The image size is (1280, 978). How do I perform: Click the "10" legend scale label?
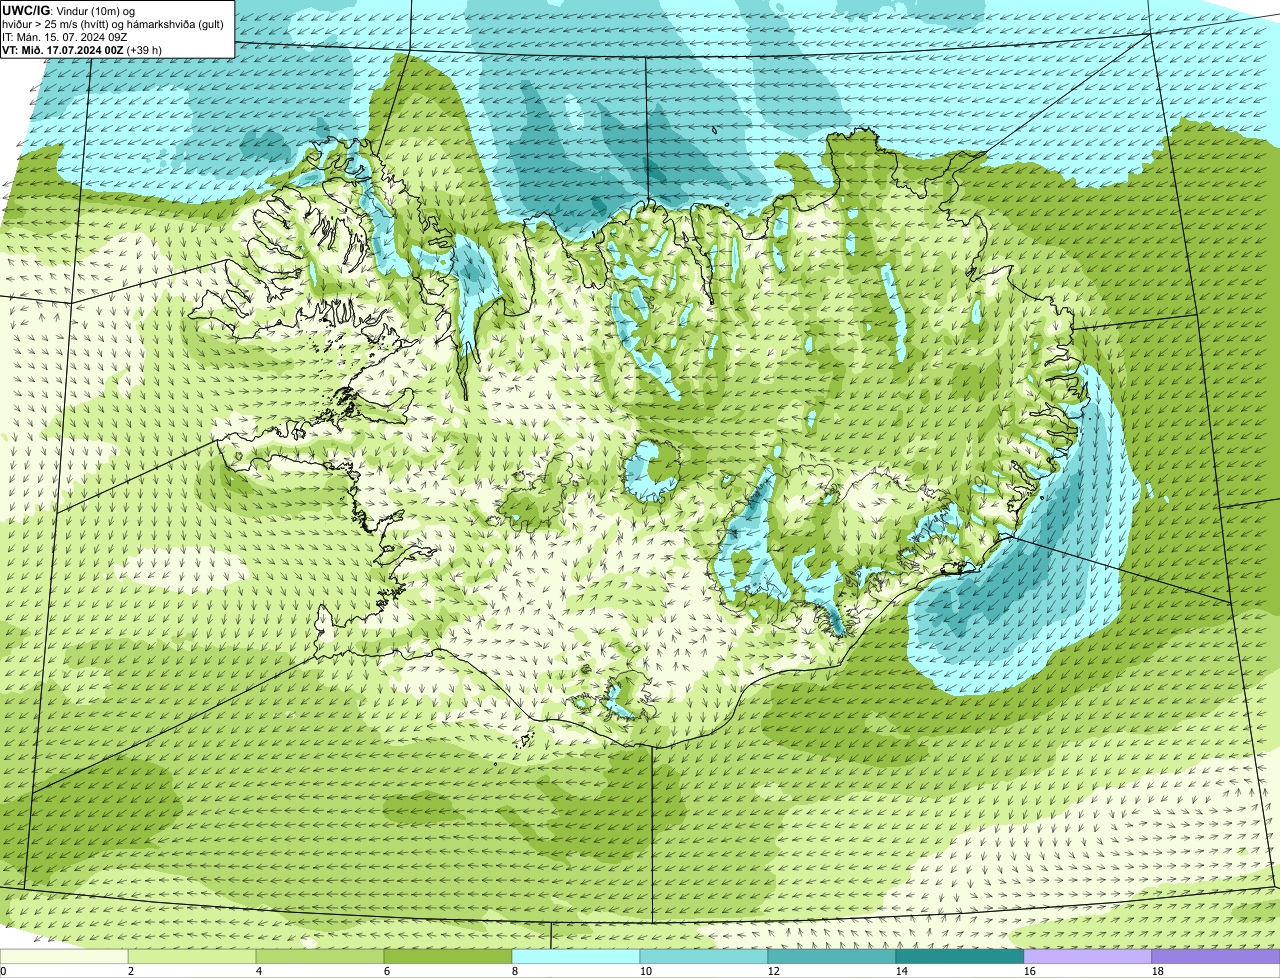tap(646, 971)
